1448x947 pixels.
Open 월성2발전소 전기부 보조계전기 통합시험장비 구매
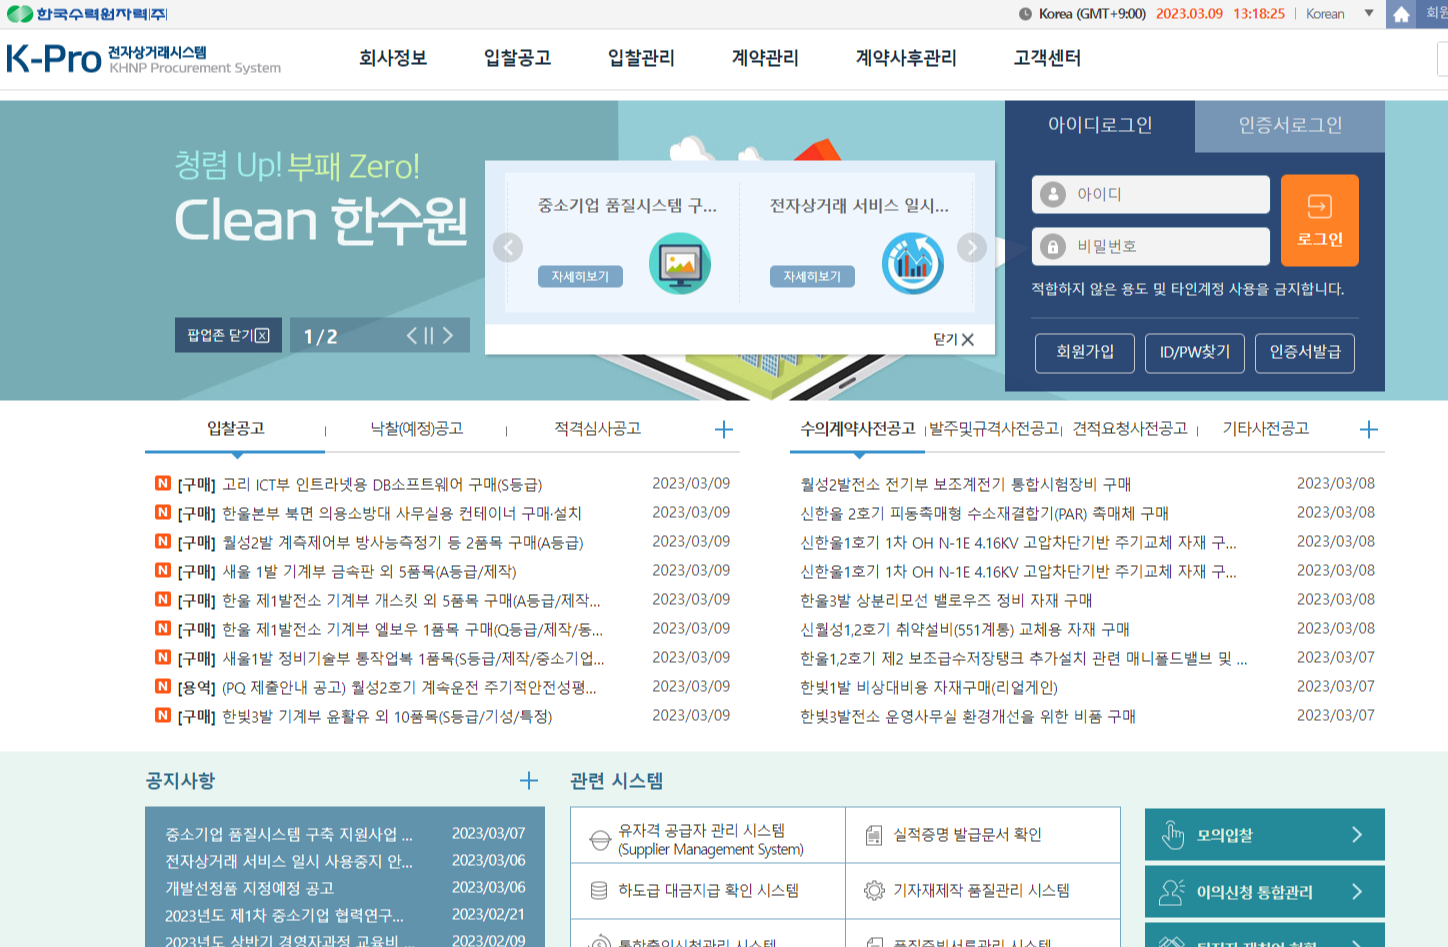[965, 485]
